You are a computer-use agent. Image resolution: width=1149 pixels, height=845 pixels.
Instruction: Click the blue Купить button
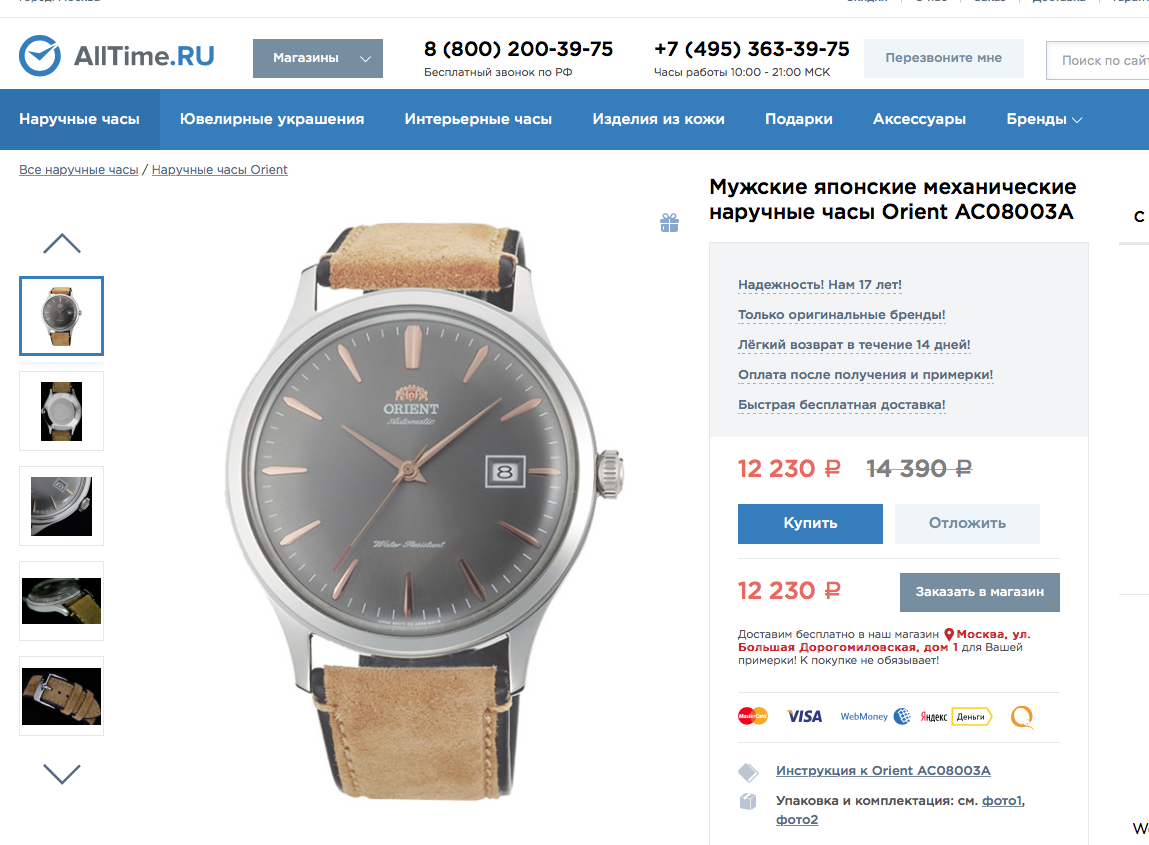click(x=810, y=523)
